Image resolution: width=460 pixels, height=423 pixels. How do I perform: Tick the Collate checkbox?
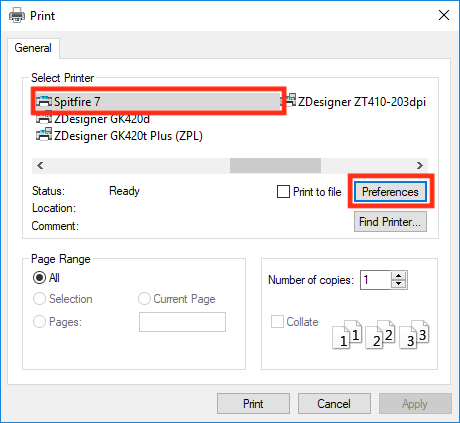pos(277,322)
